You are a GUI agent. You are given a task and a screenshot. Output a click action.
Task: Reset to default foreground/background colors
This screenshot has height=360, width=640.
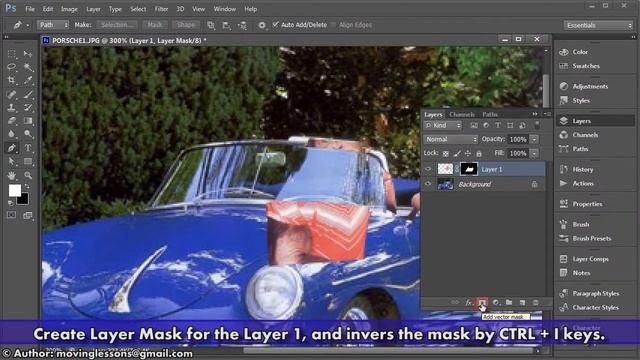pyautogui.click(x=11, y=202)
